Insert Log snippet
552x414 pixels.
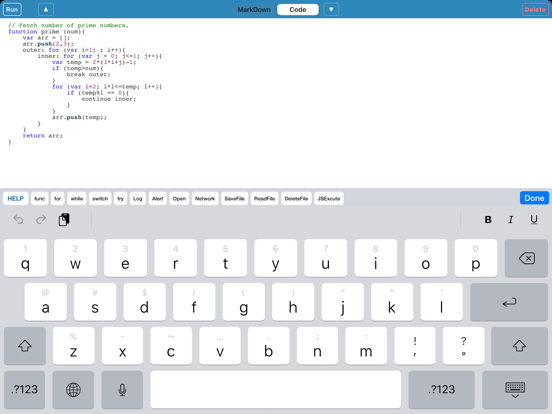138,199
